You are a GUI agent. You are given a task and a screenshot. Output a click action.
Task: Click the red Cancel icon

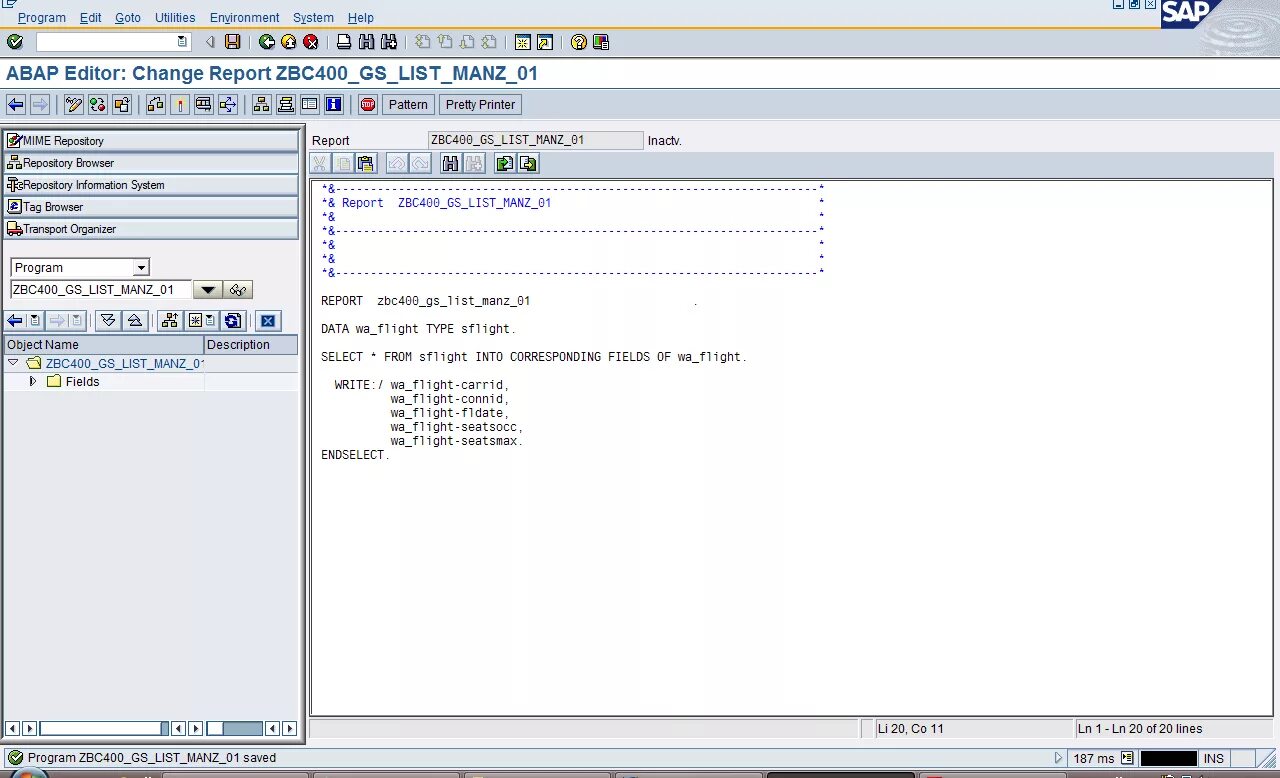tap(311, 42)
